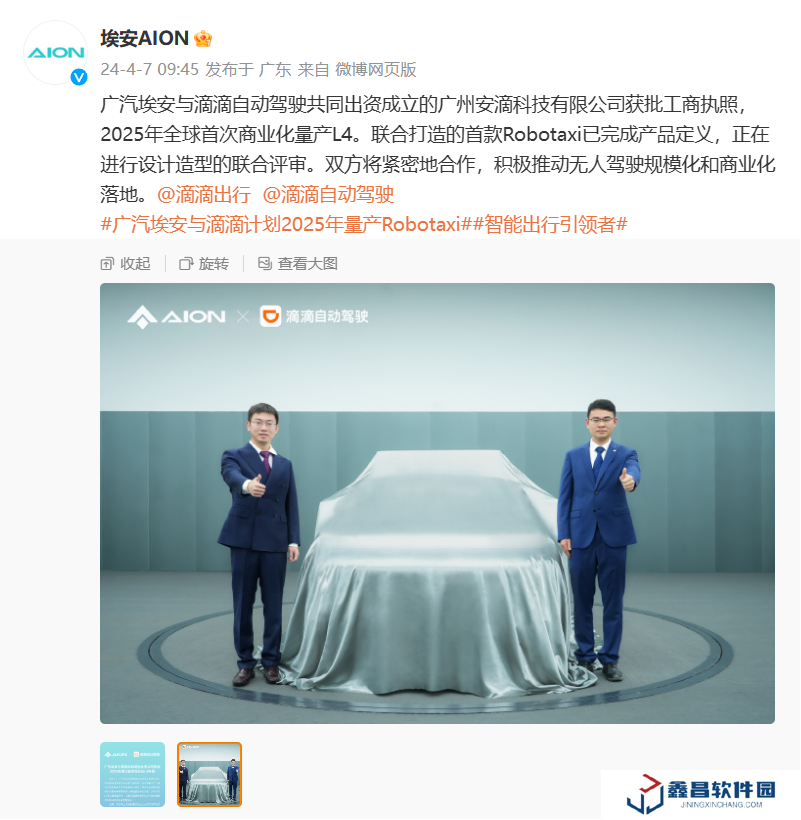Open the @滴滴出行 mention
Image resolution: width=801 pixels, height=820 pixels.
[x=204, y=195]
